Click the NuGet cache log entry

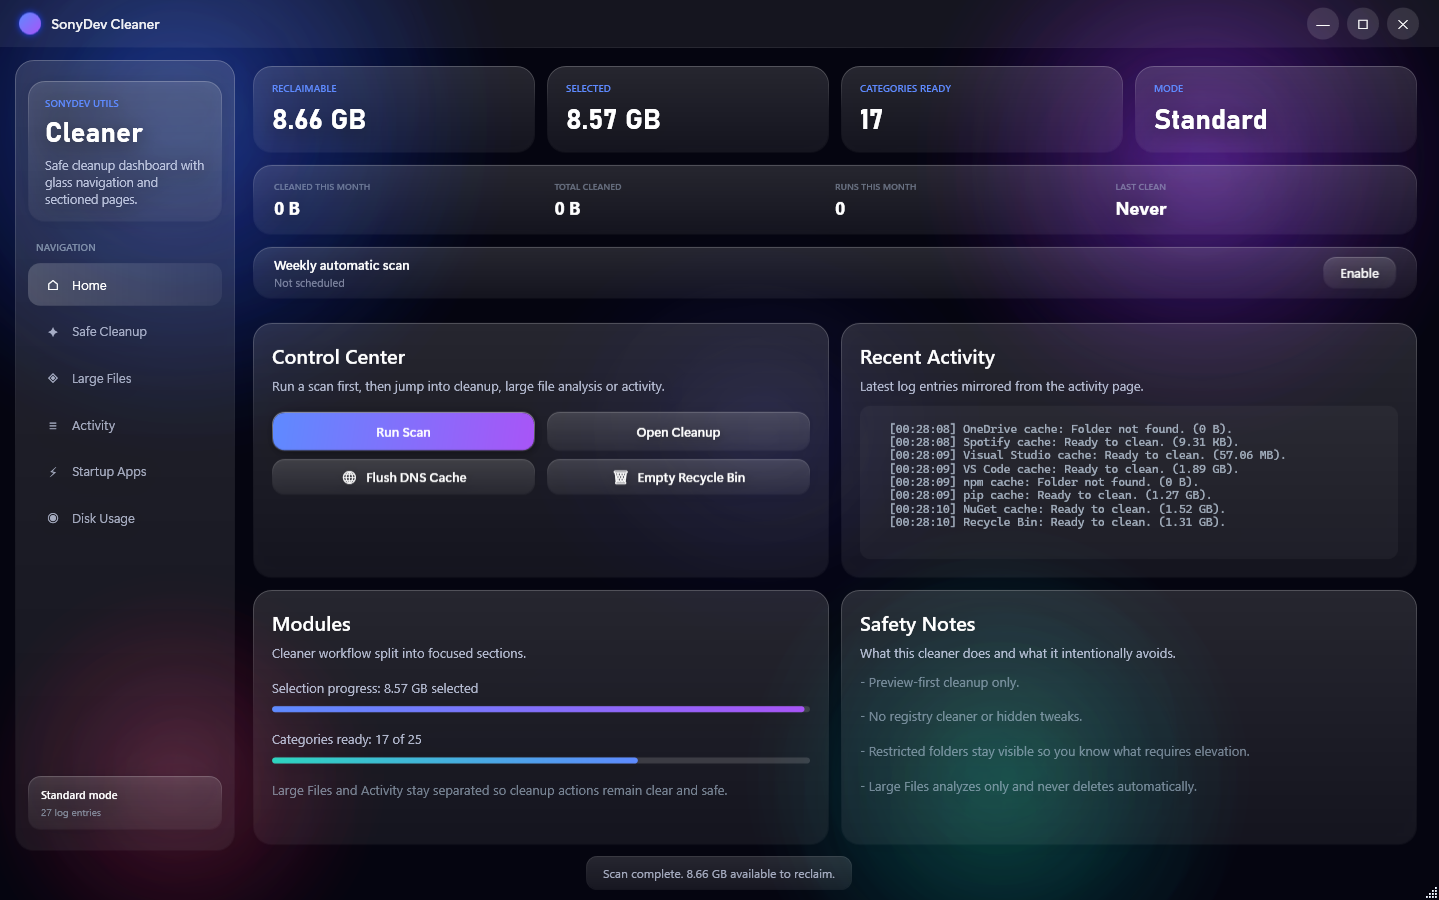(x=1057, y=509)
